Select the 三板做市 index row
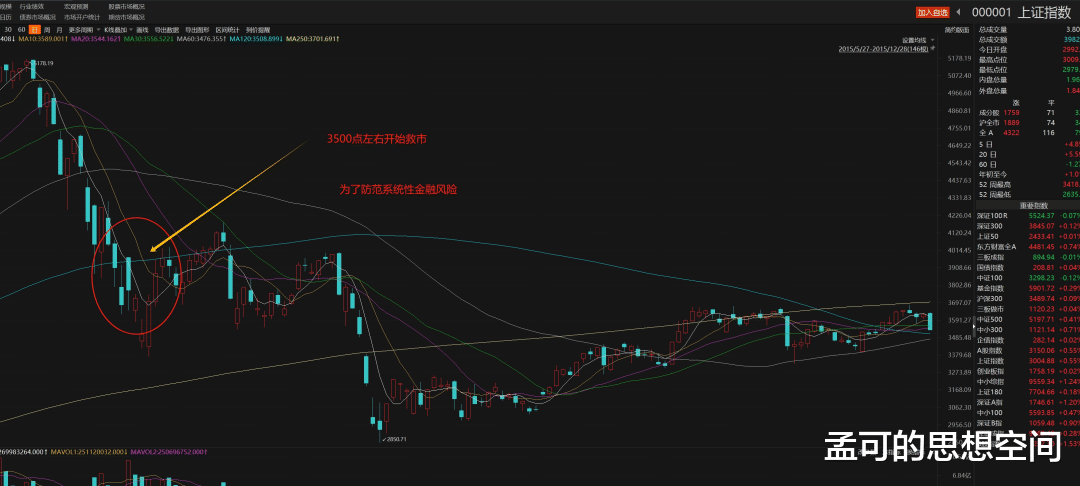This screenshot has height=486, width=1080. [1028, 309]
